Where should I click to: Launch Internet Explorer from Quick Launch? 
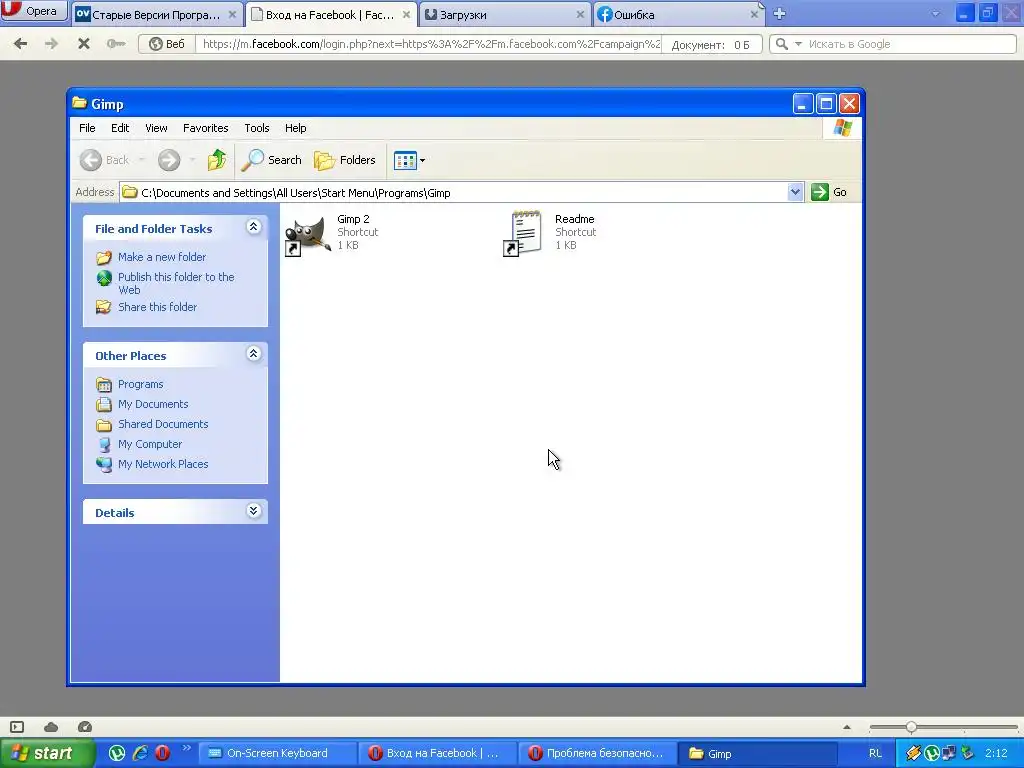[140, 753]
